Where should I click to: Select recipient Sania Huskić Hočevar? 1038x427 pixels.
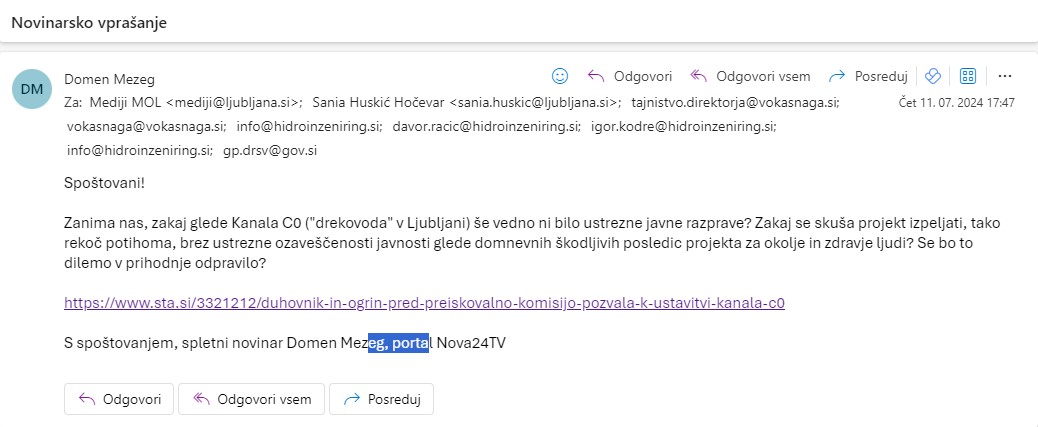[x=466, y=103]
